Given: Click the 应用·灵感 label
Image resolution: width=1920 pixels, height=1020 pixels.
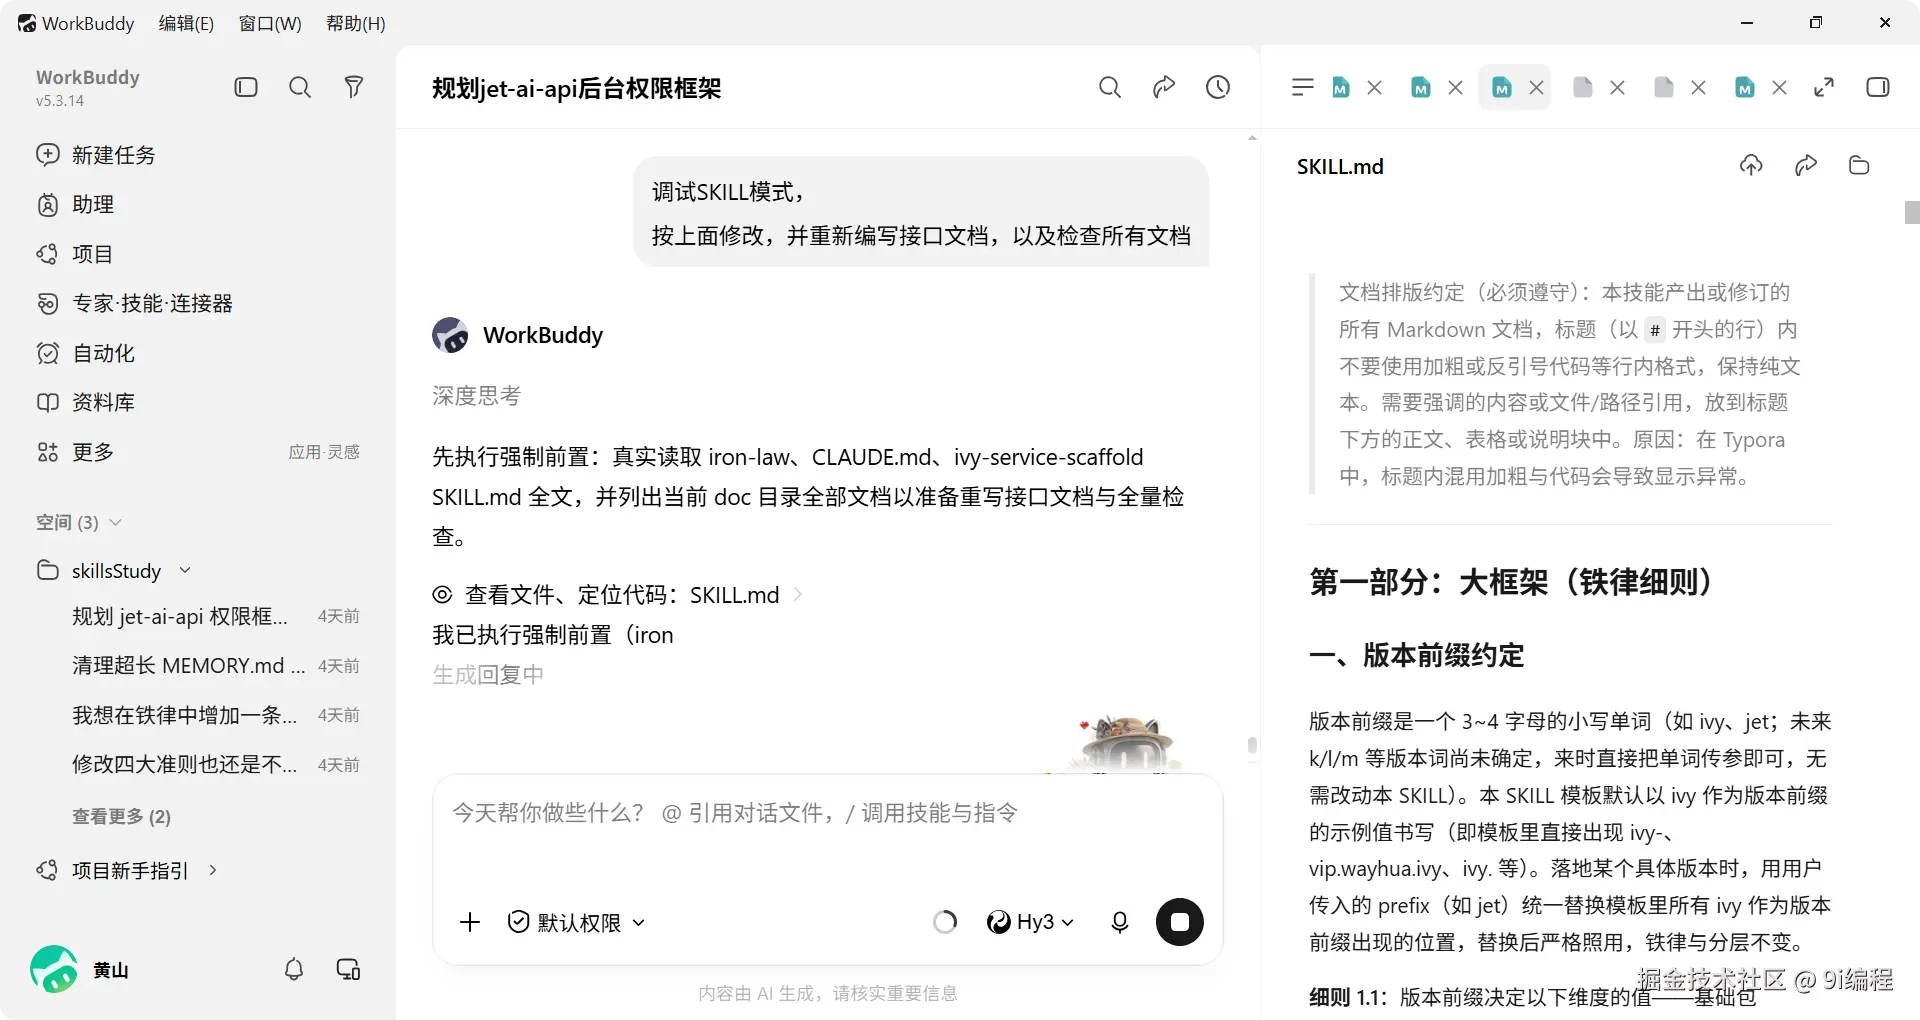Looking at the screenshot, I should click(324, 452).
